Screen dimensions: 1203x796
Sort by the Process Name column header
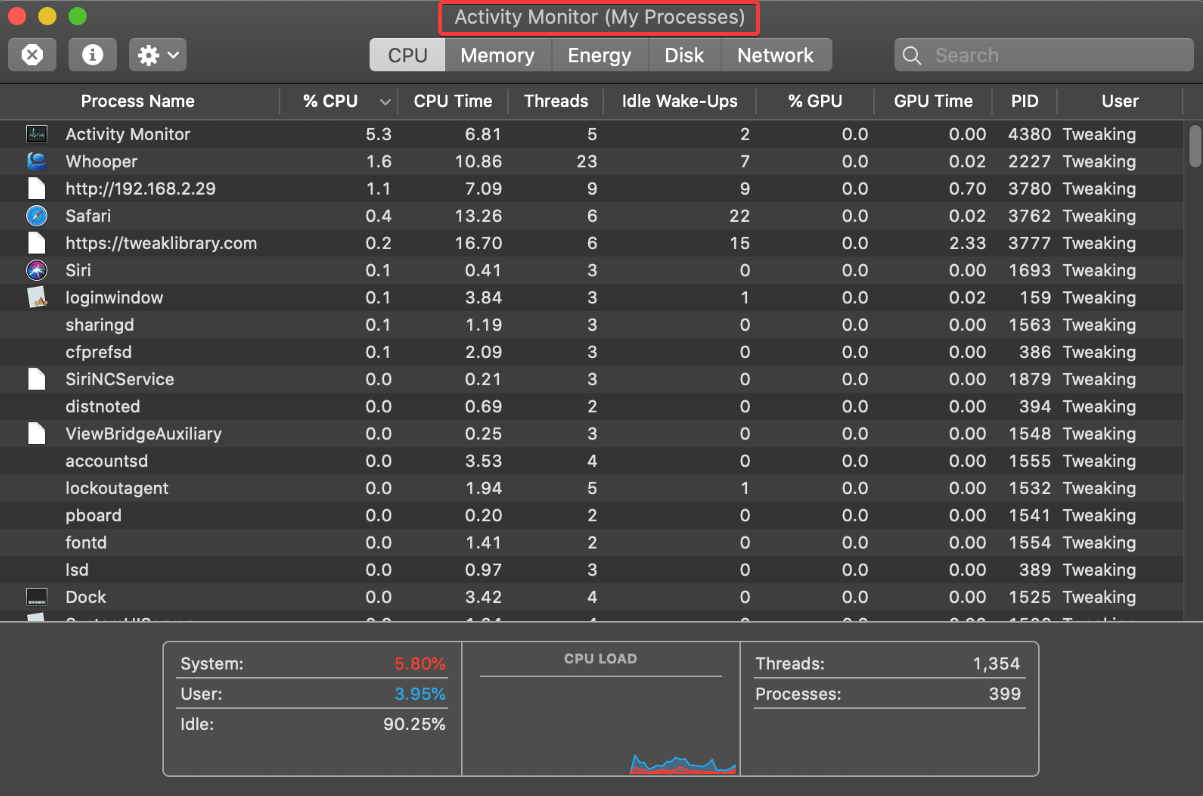pos(138,101)
